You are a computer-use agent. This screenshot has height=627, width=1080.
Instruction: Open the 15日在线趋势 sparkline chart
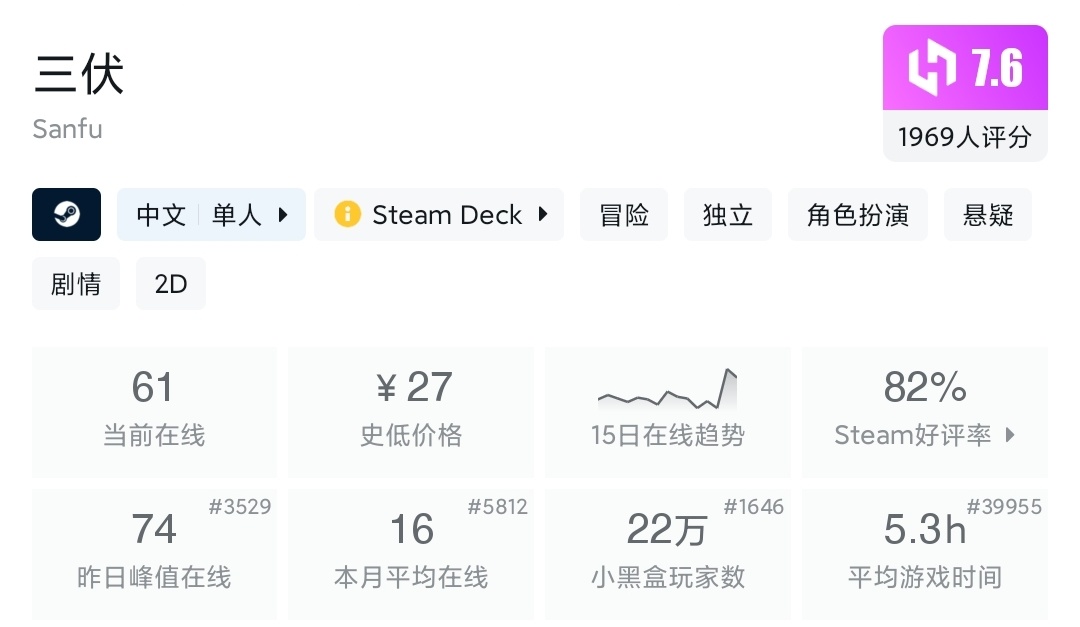[667, 390]
